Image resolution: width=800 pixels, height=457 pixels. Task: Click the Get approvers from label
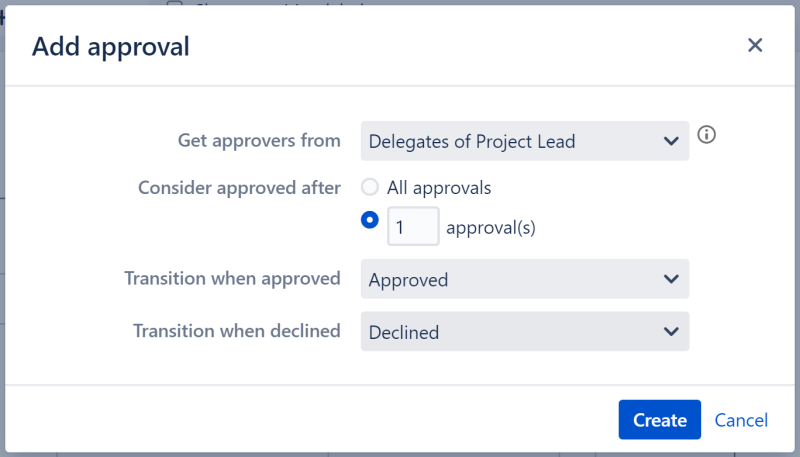coord(259,141)
